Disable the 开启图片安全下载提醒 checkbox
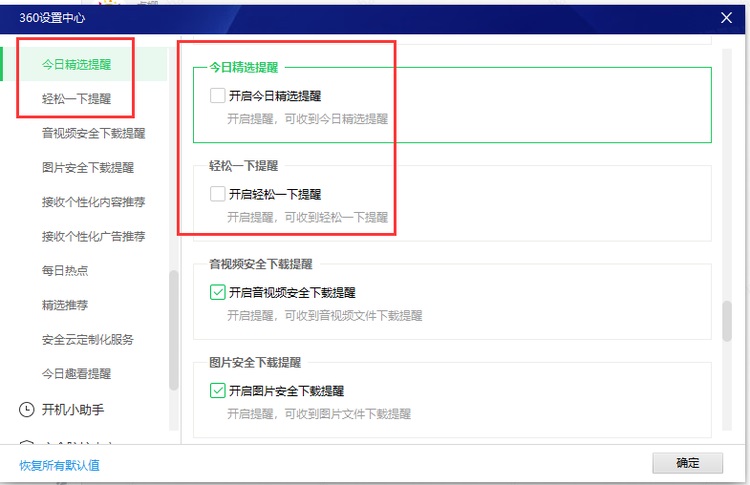 [218, 391]
